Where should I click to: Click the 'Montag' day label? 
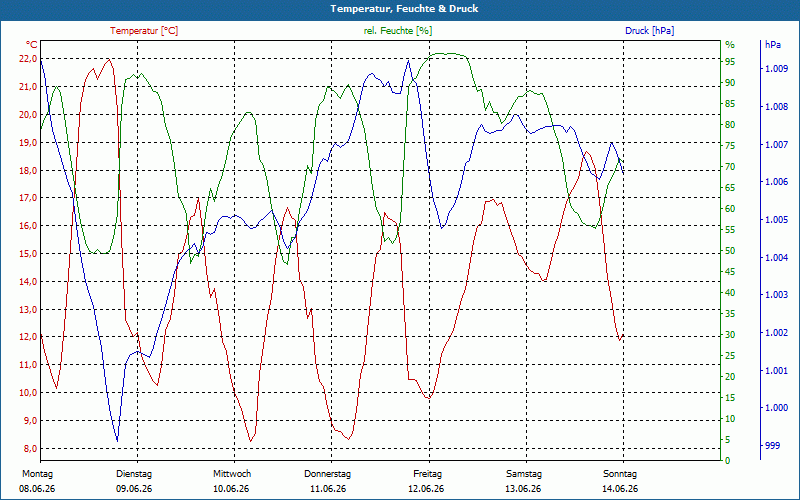pos(37,474)
